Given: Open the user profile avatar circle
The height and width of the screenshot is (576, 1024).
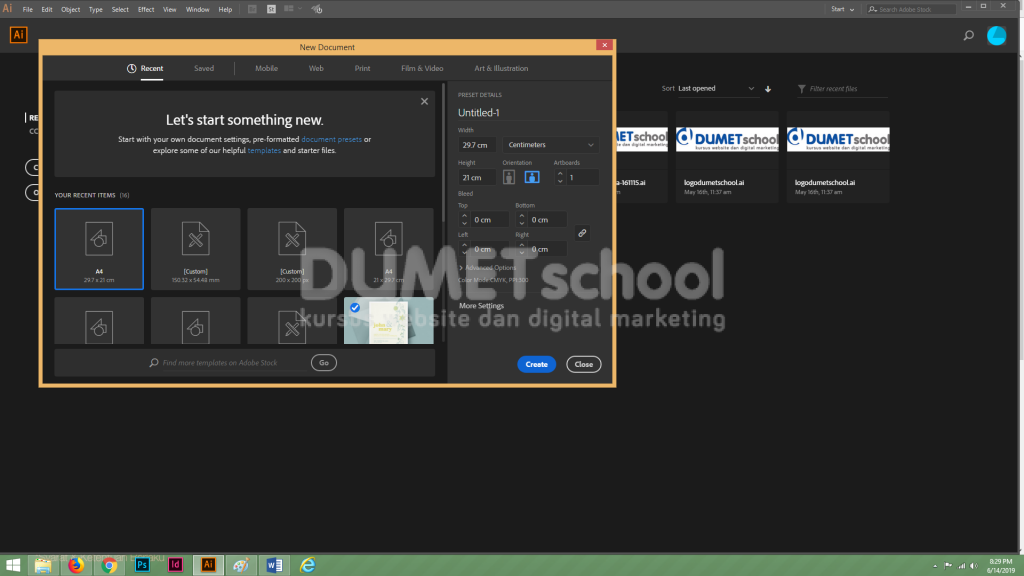Looking at the screenshot, I should (997, 35).
